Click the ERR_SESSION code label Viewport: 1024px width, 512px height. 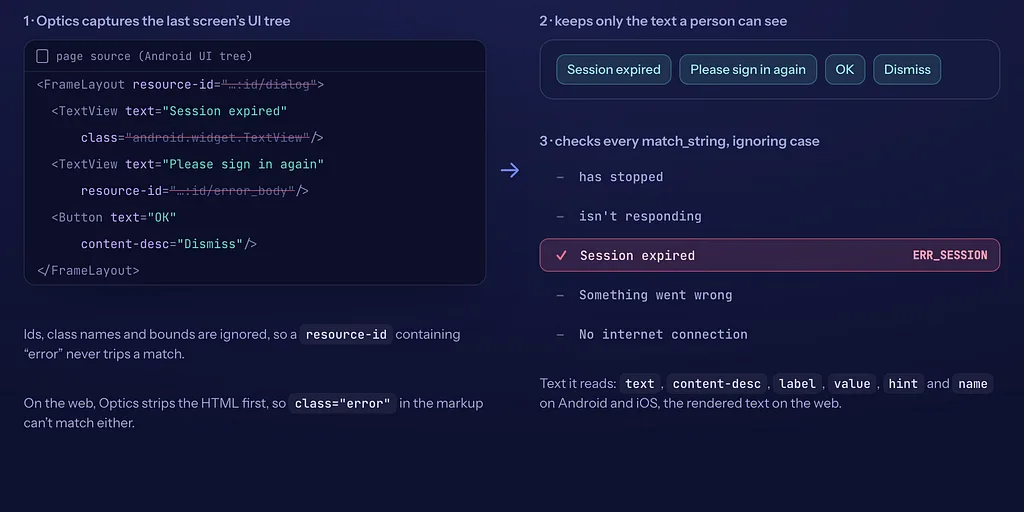pyautogui.click(x=950, y=255)
